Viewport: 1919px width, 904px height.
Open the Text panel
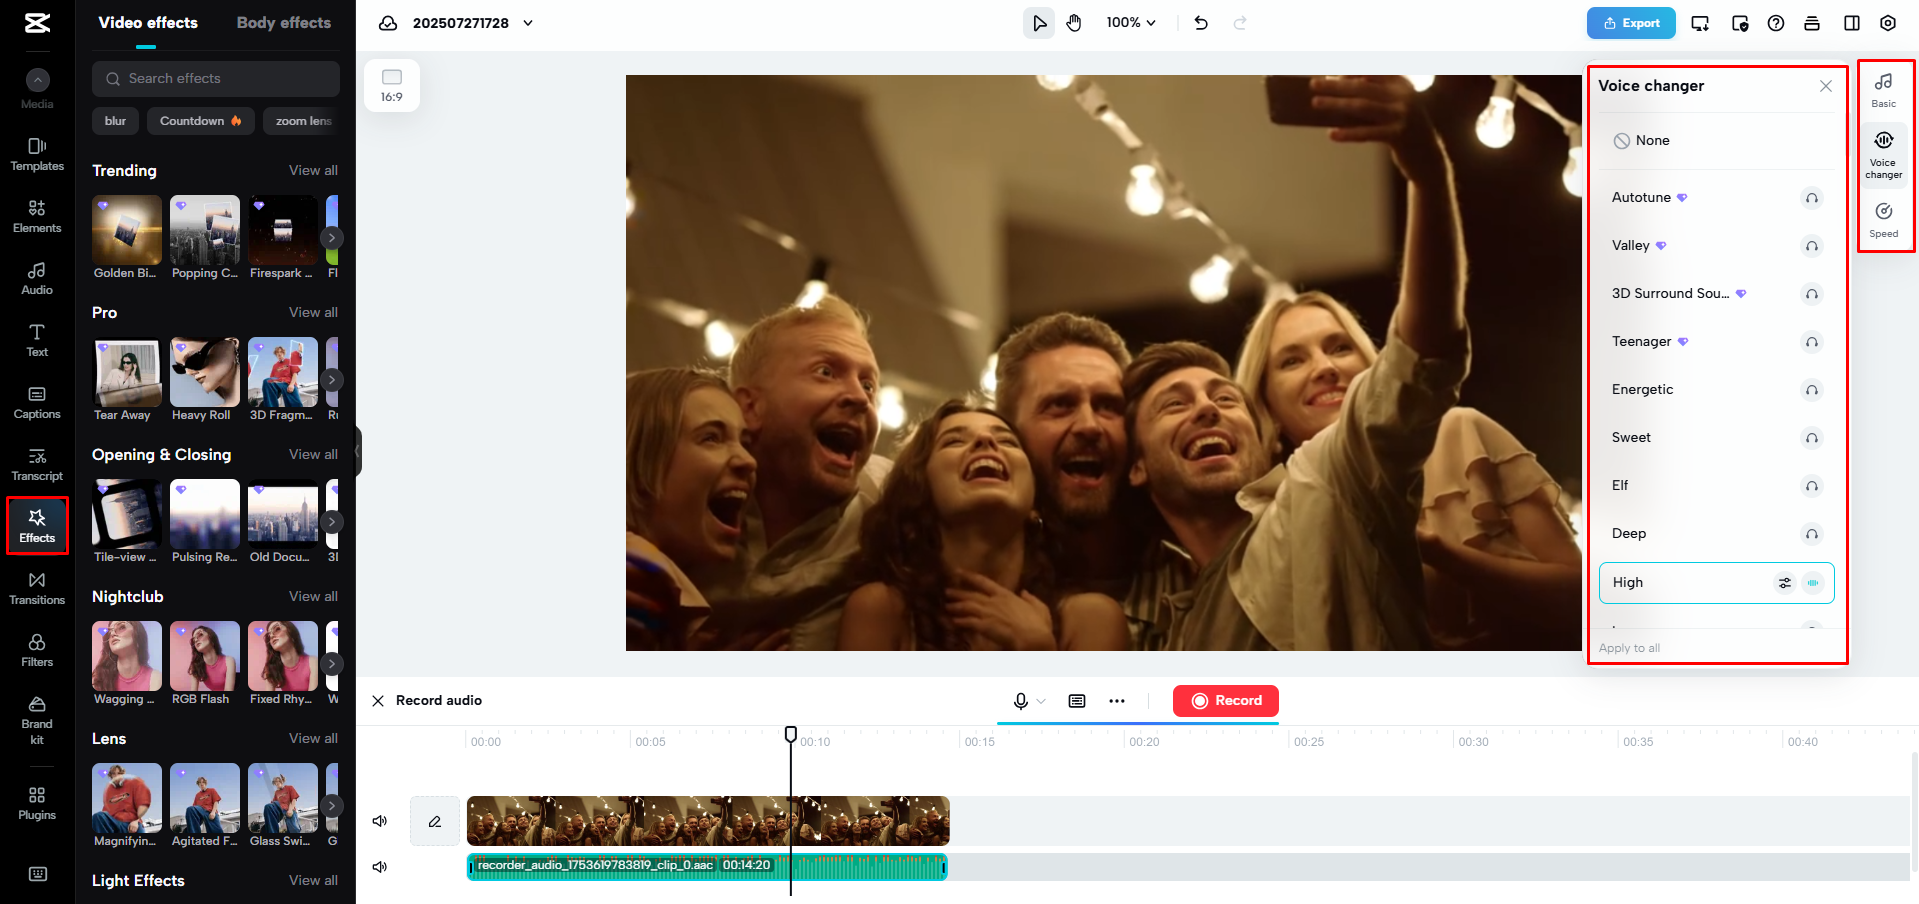37,340
